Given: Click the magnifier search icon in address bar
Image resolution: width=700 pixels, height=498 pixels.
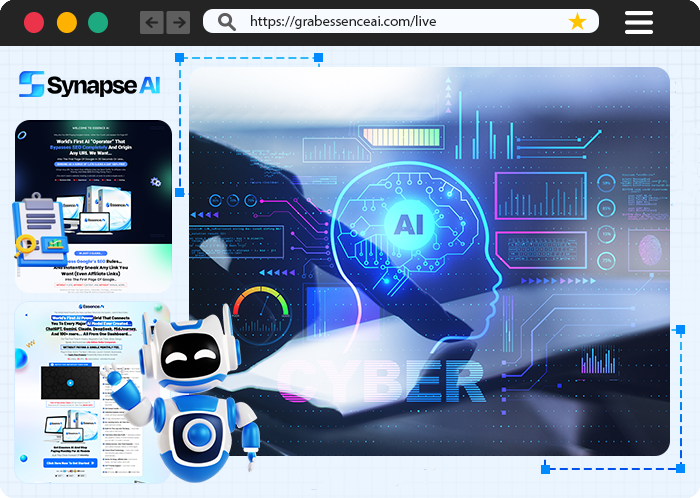Looking at the screenshot, I should pos(227,22).
